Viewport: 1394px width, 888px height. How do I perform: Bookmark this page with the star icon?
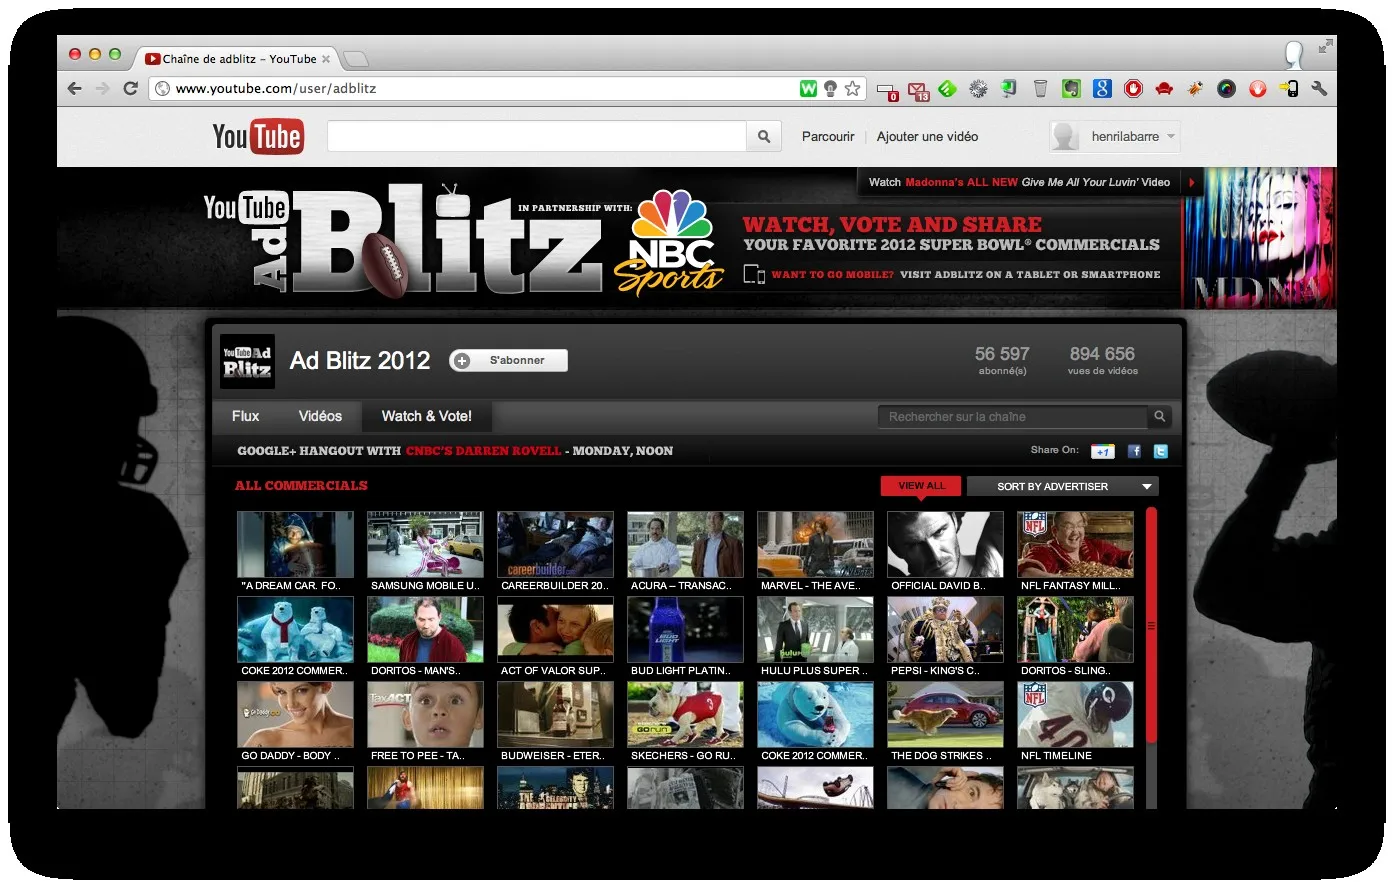tap(852, 89)
